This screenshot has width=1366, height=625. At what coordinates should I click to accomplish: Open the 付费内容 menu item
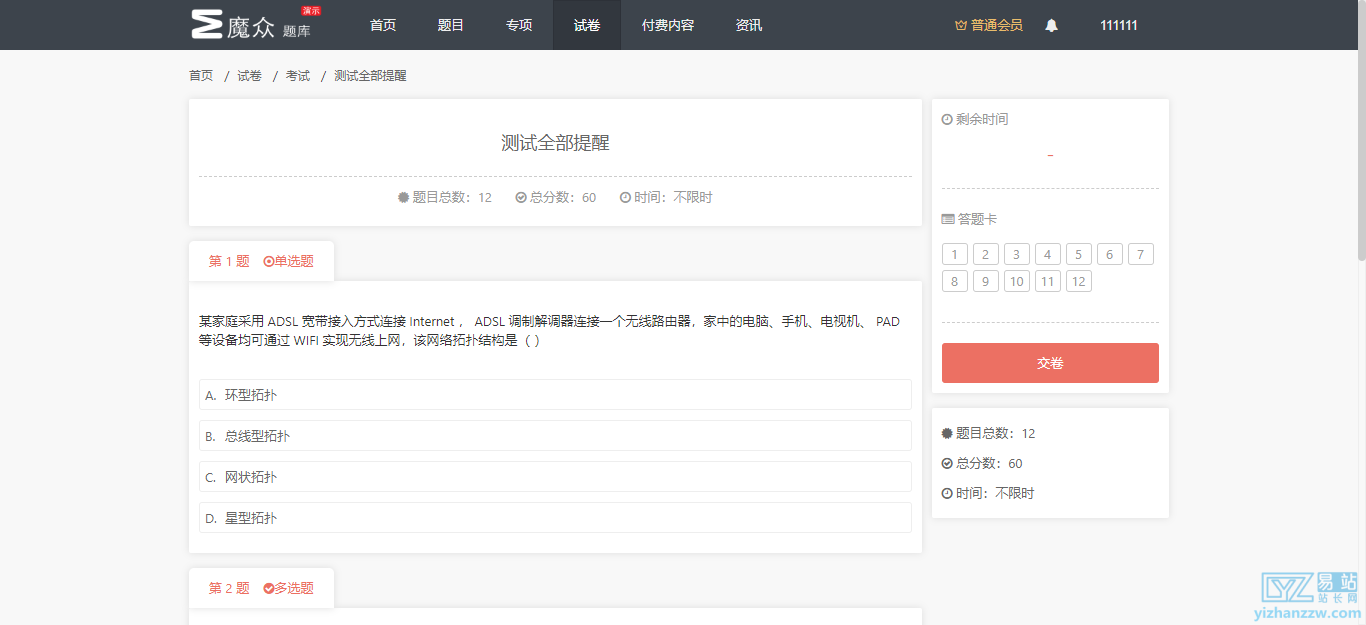667,25
